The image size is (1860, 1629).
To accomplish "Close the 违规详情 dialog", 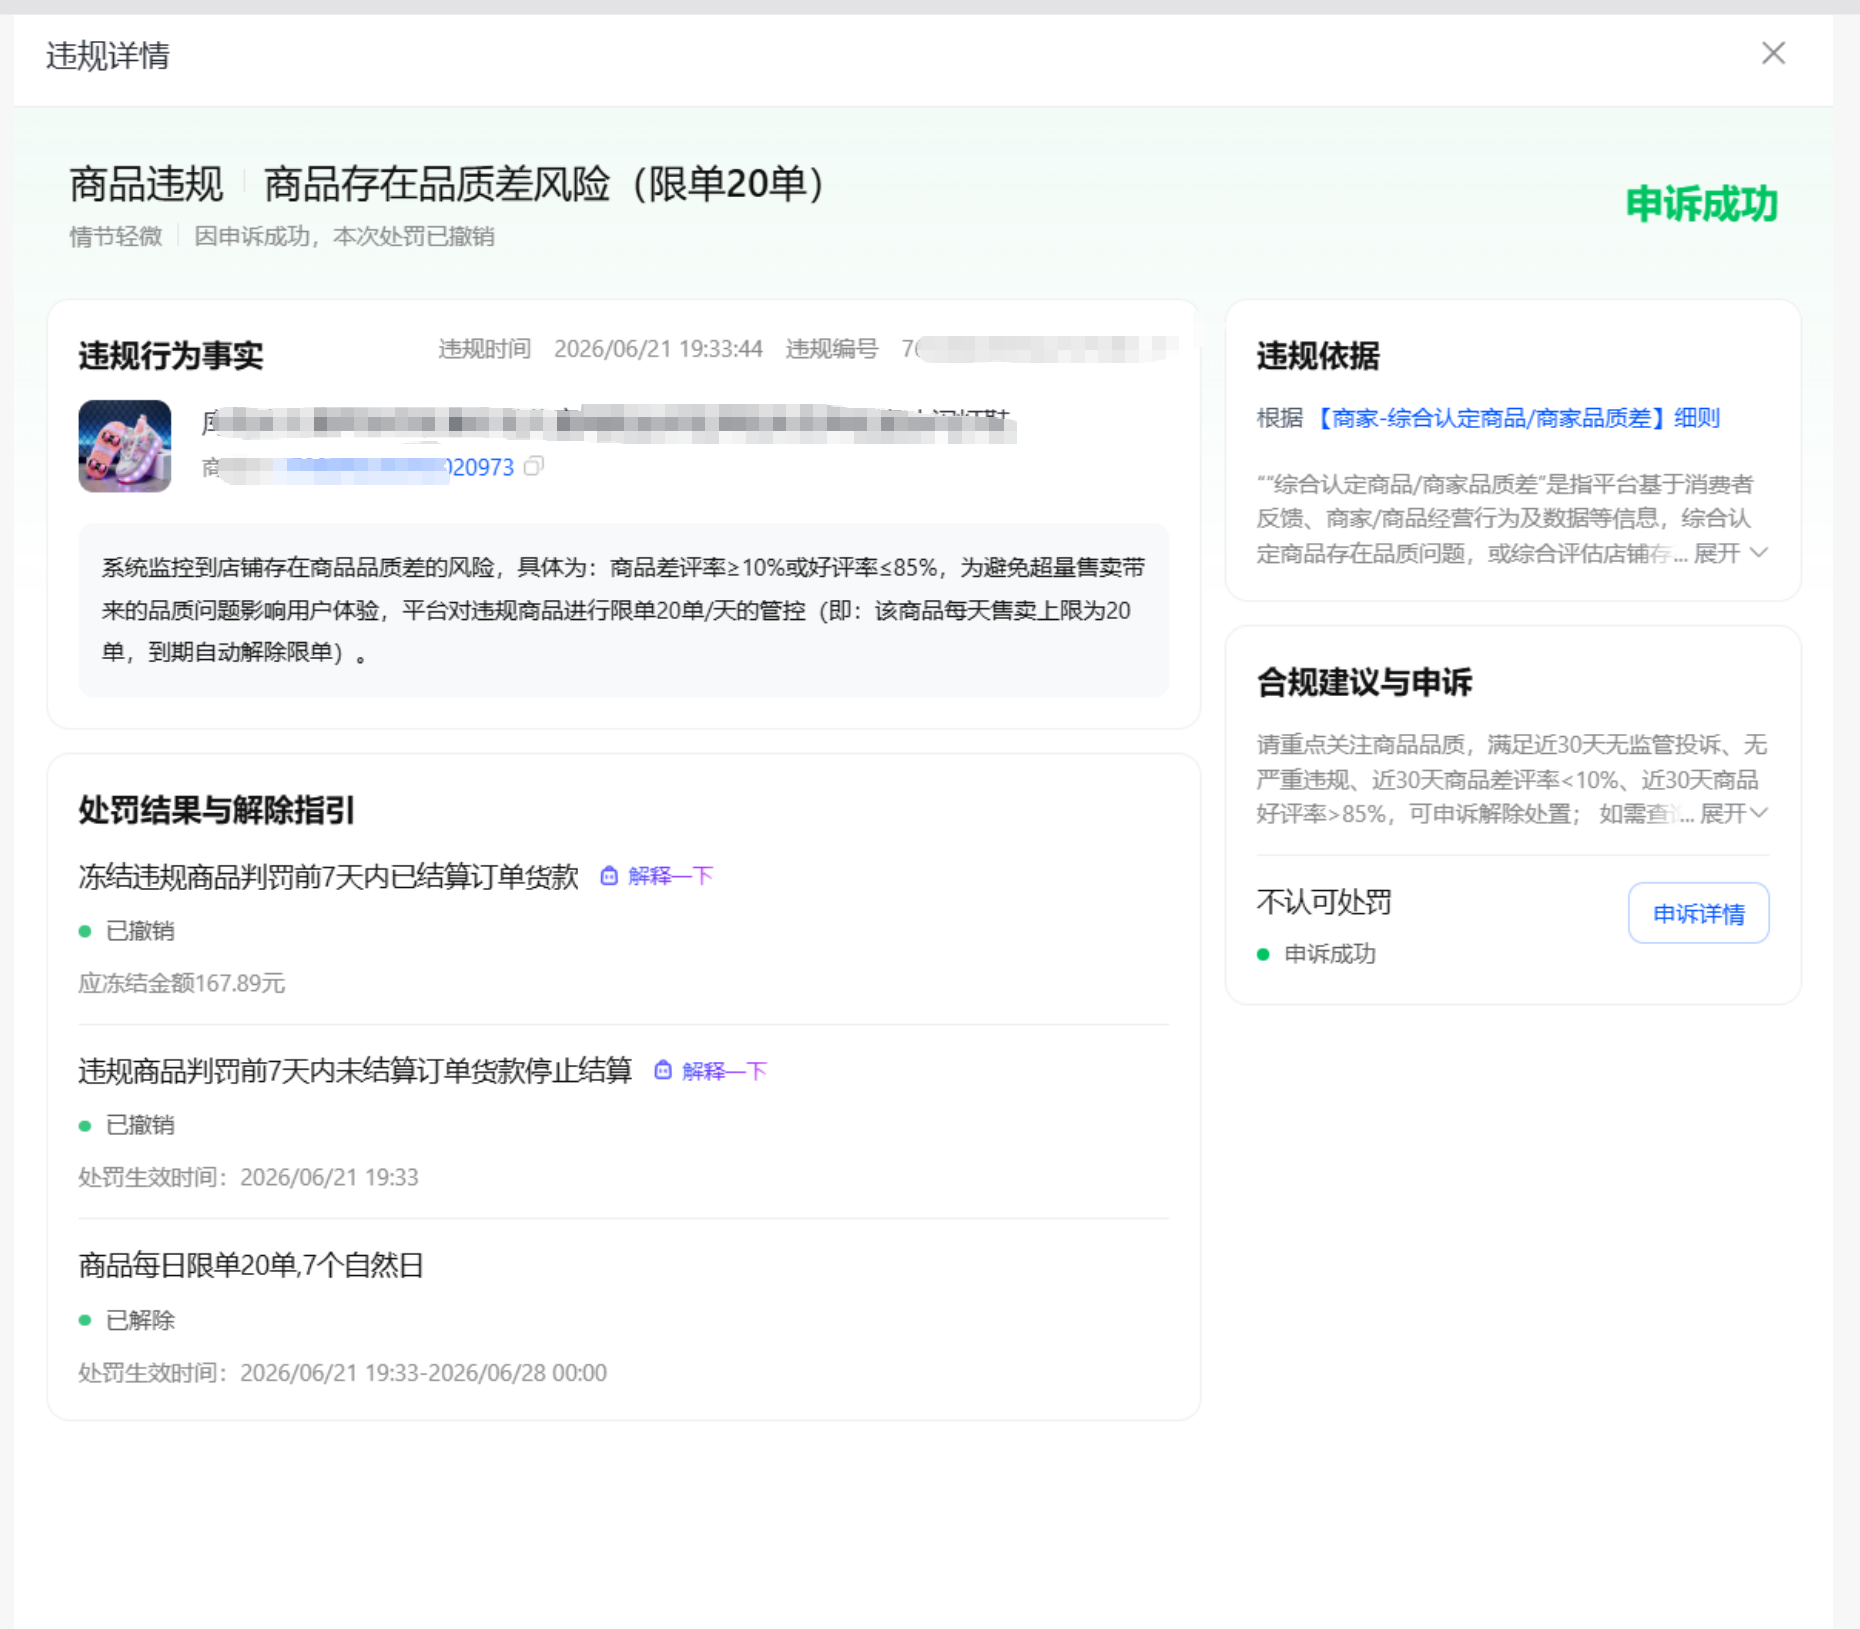I will pos(1773,53).
